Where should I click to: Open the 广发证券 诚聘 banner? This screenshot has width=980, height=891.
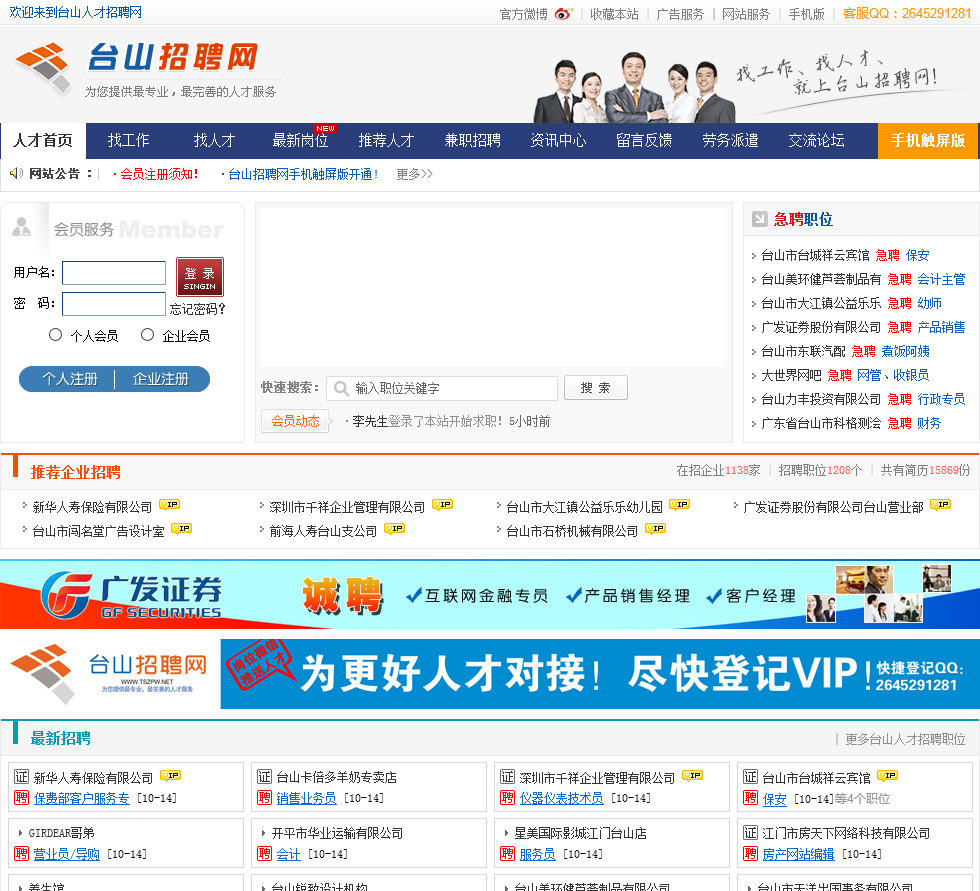[490, 594]
